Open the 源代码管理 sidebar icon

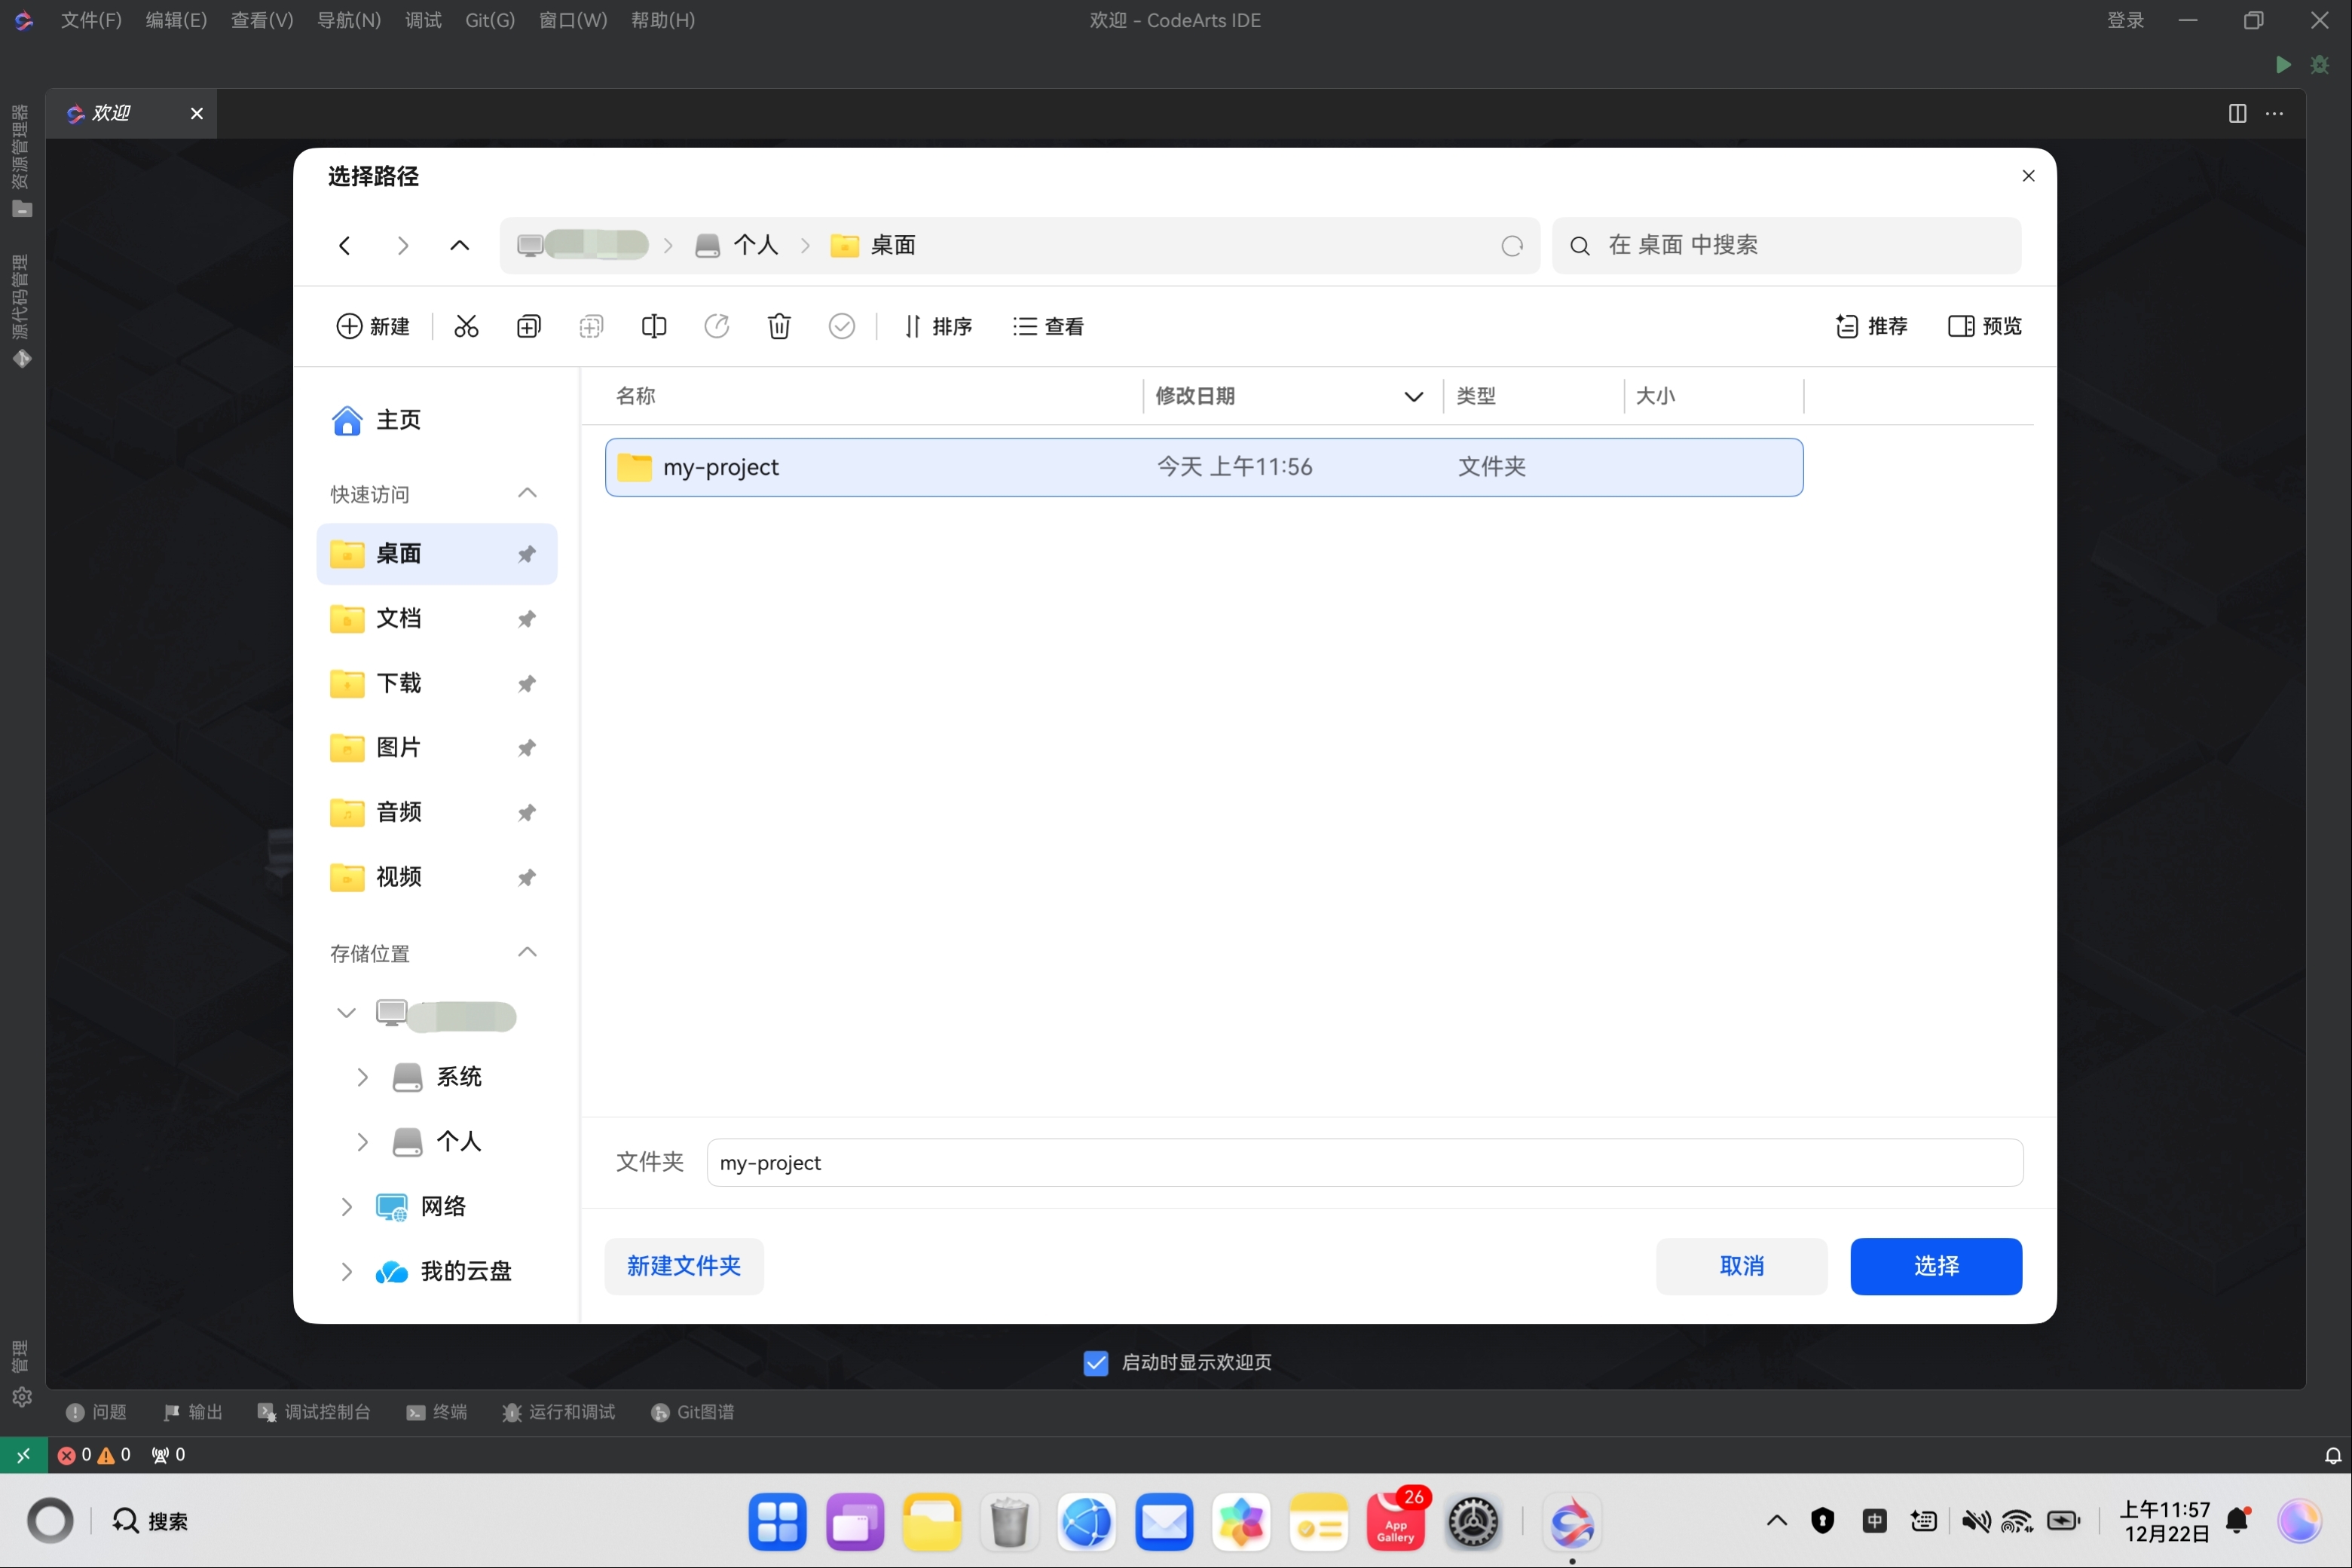point(22,359)
